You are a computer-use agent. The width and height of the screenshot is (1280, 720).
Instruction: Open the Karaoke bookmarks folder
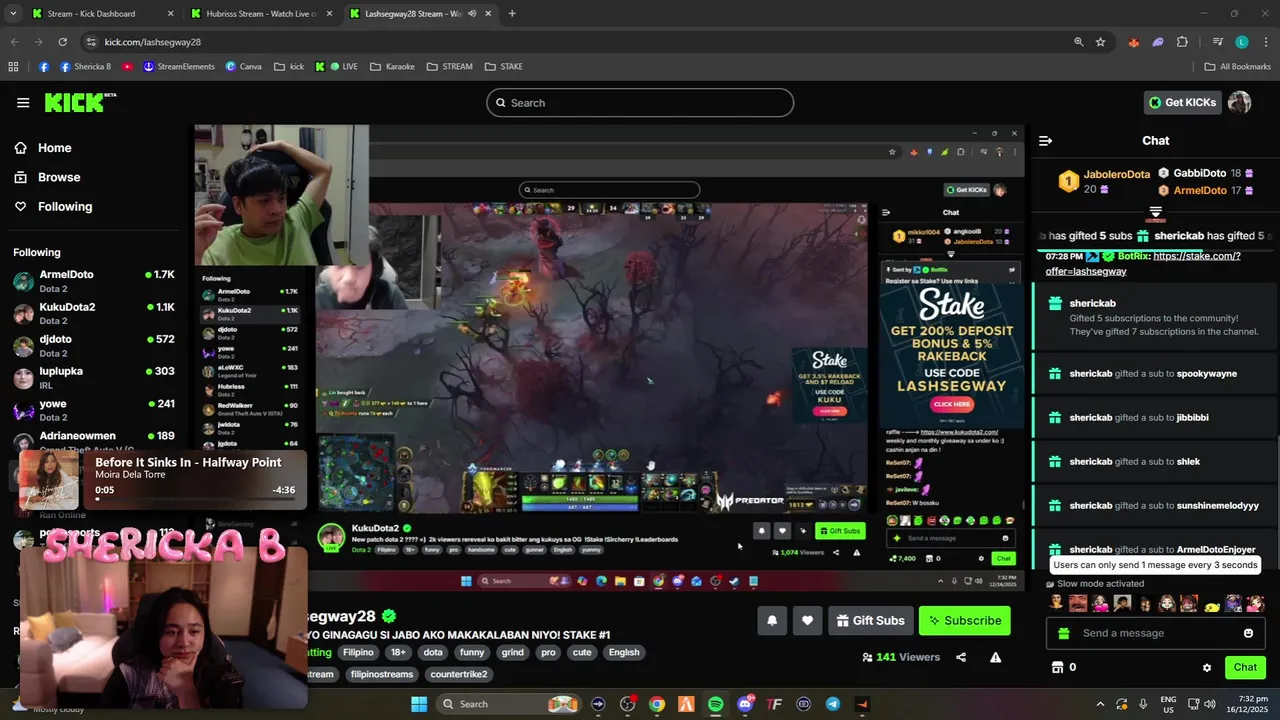(392, 67)
